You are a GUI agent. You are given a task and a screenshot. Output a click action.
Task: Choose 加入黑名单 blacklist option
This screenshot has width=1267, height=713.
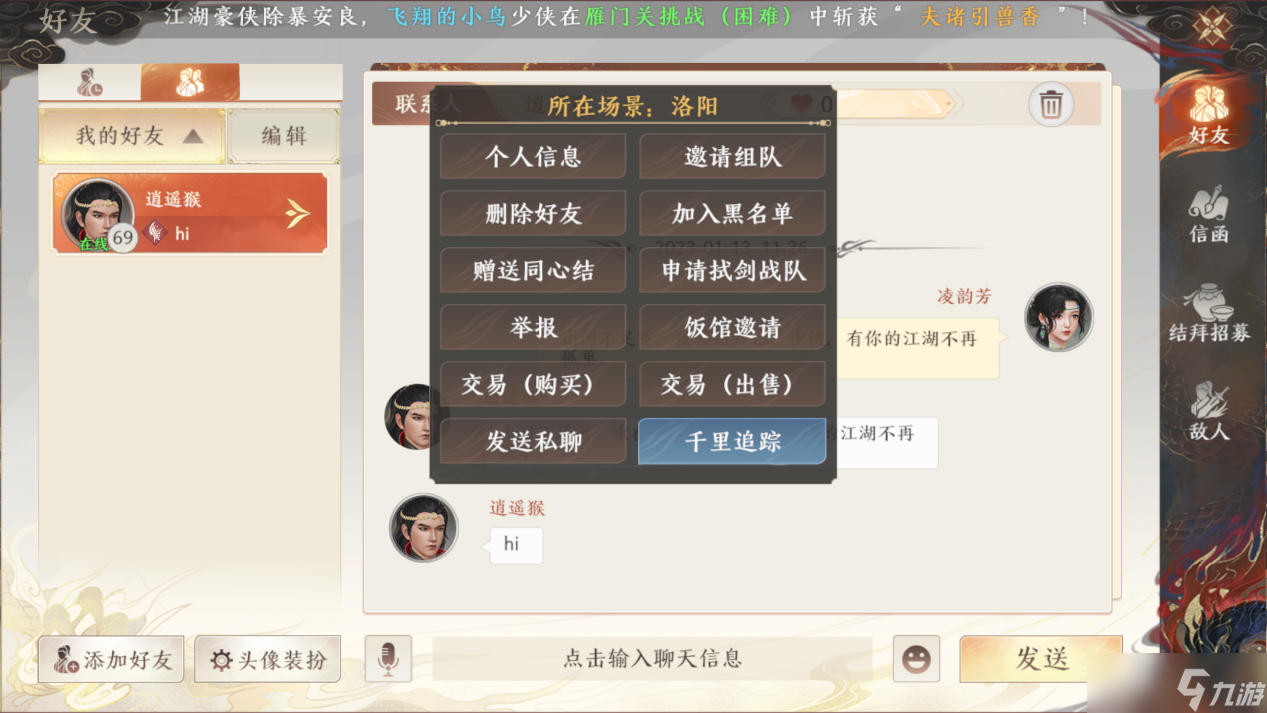732,214
